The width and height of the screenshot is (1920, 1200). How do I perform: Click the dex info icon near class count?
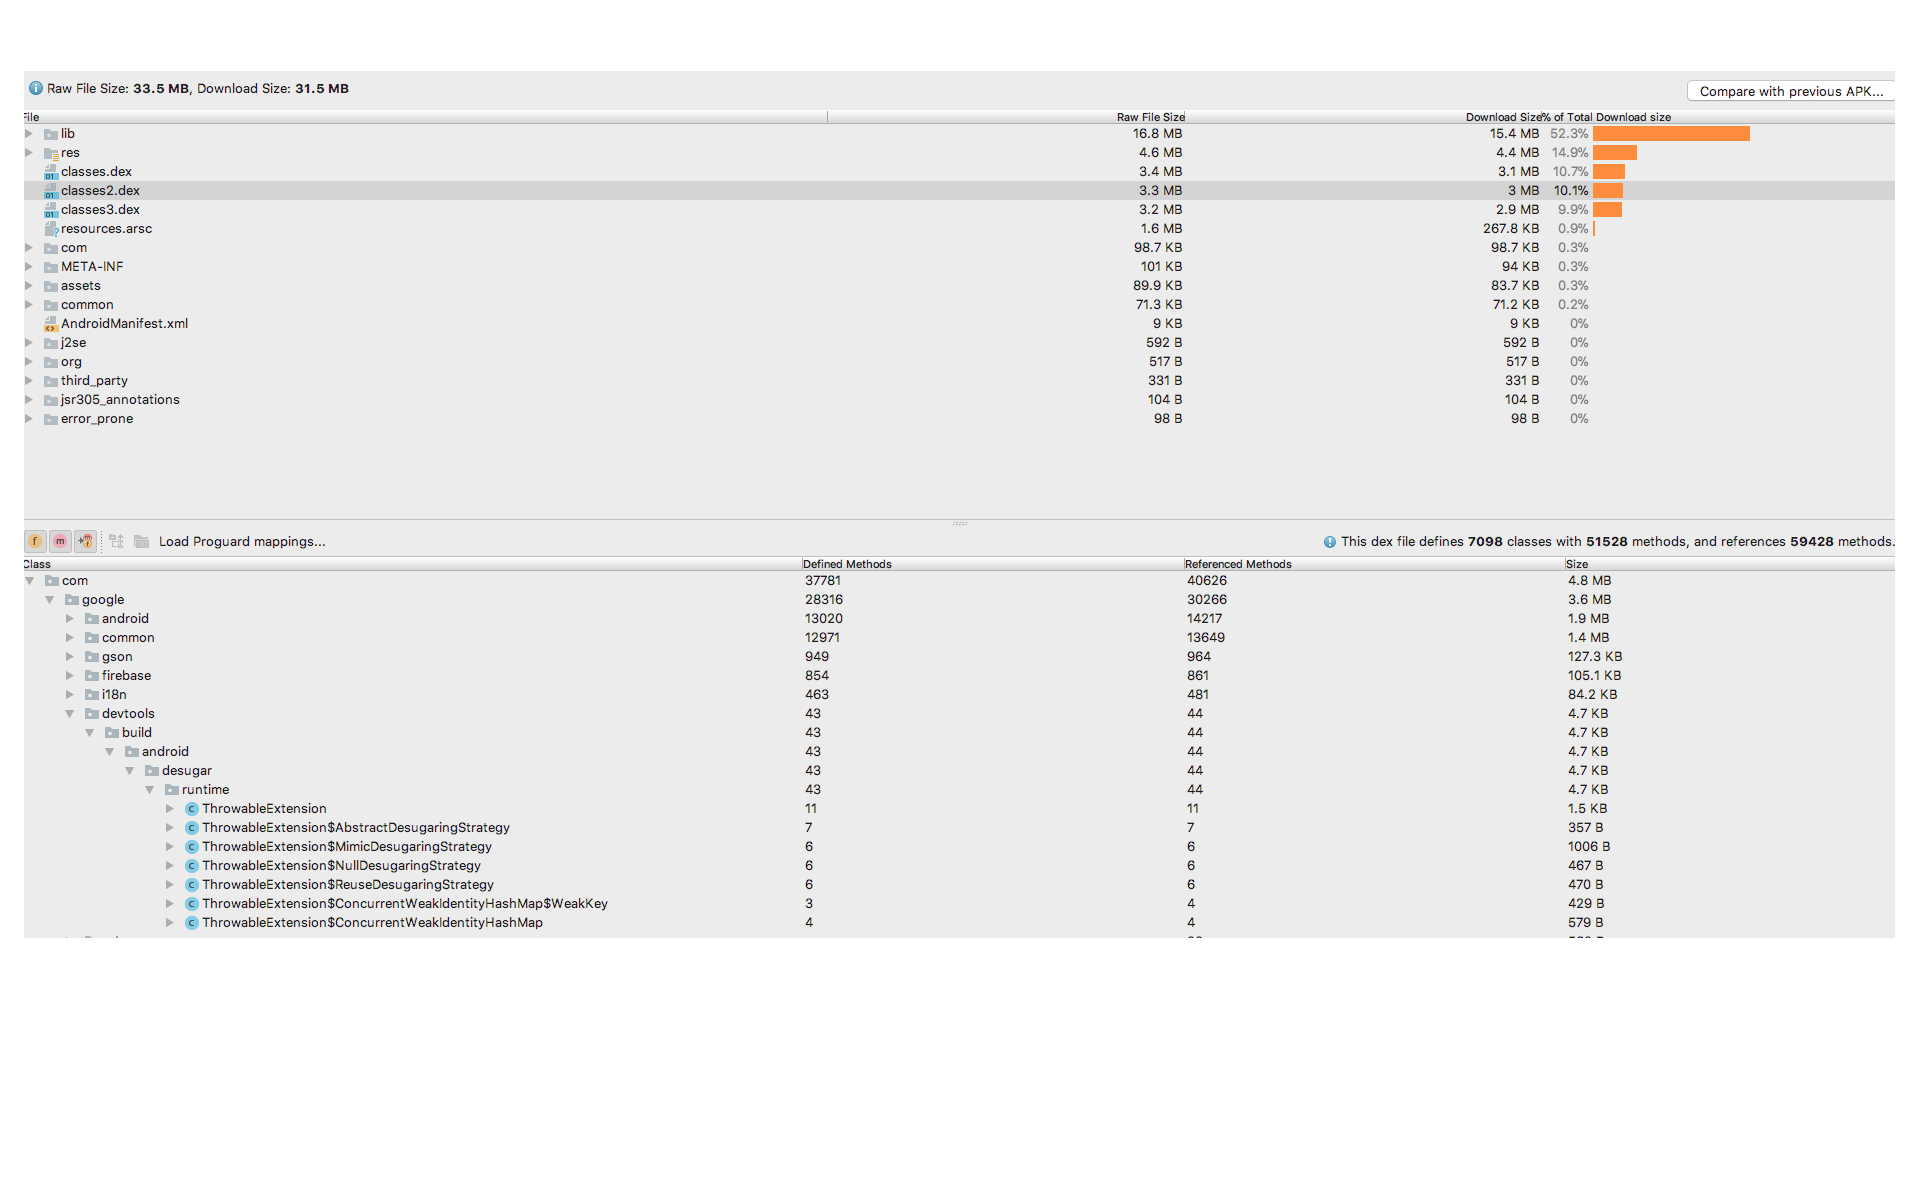pos(1329,542)
